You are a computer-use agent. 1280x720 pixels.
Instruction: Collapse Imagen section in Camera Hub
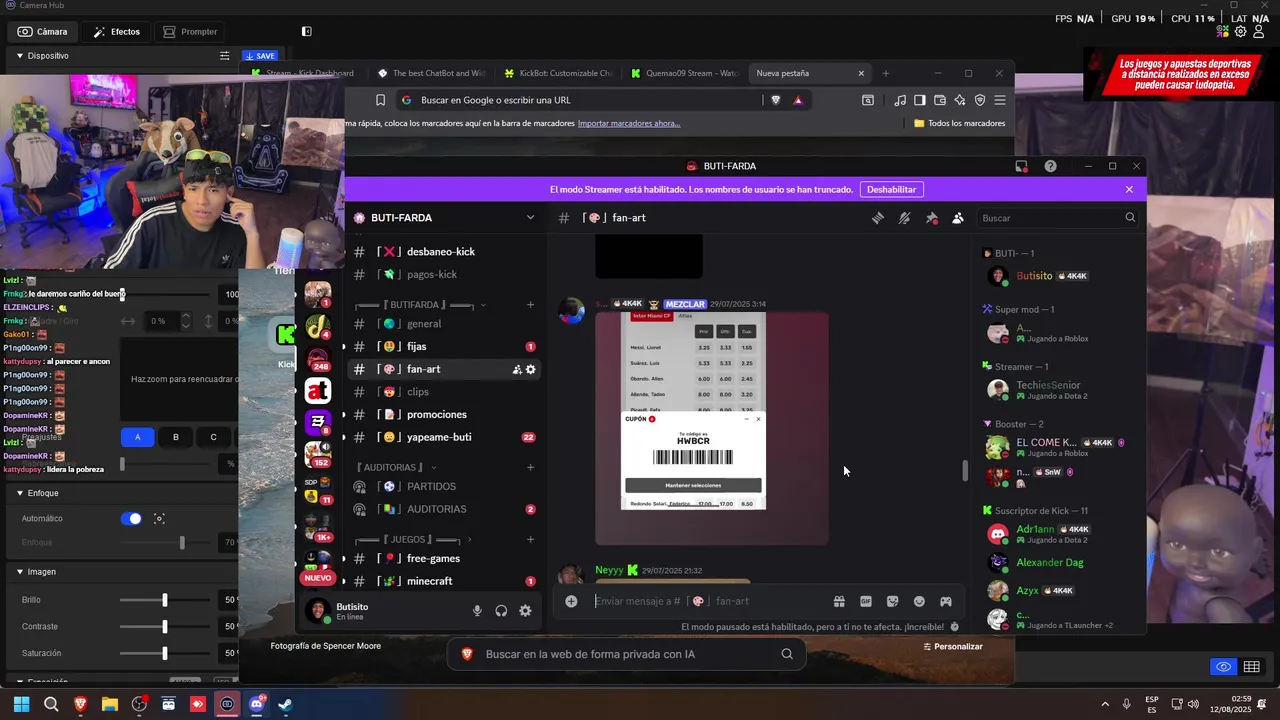pos(19,572)
